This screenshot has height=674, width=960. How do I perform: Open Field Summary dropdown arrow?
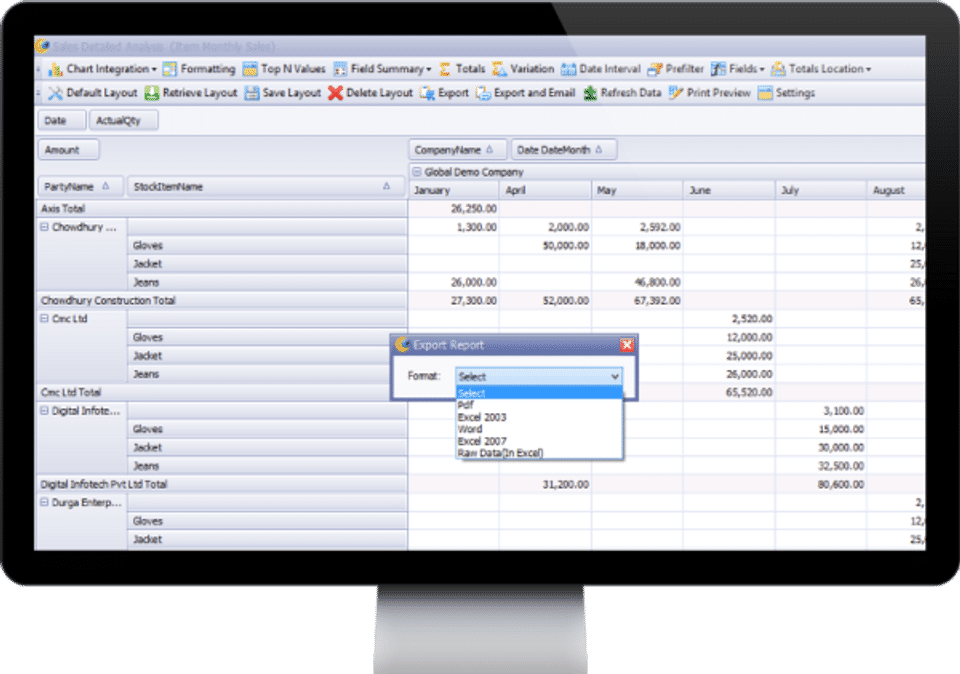(x=429, y=70)
